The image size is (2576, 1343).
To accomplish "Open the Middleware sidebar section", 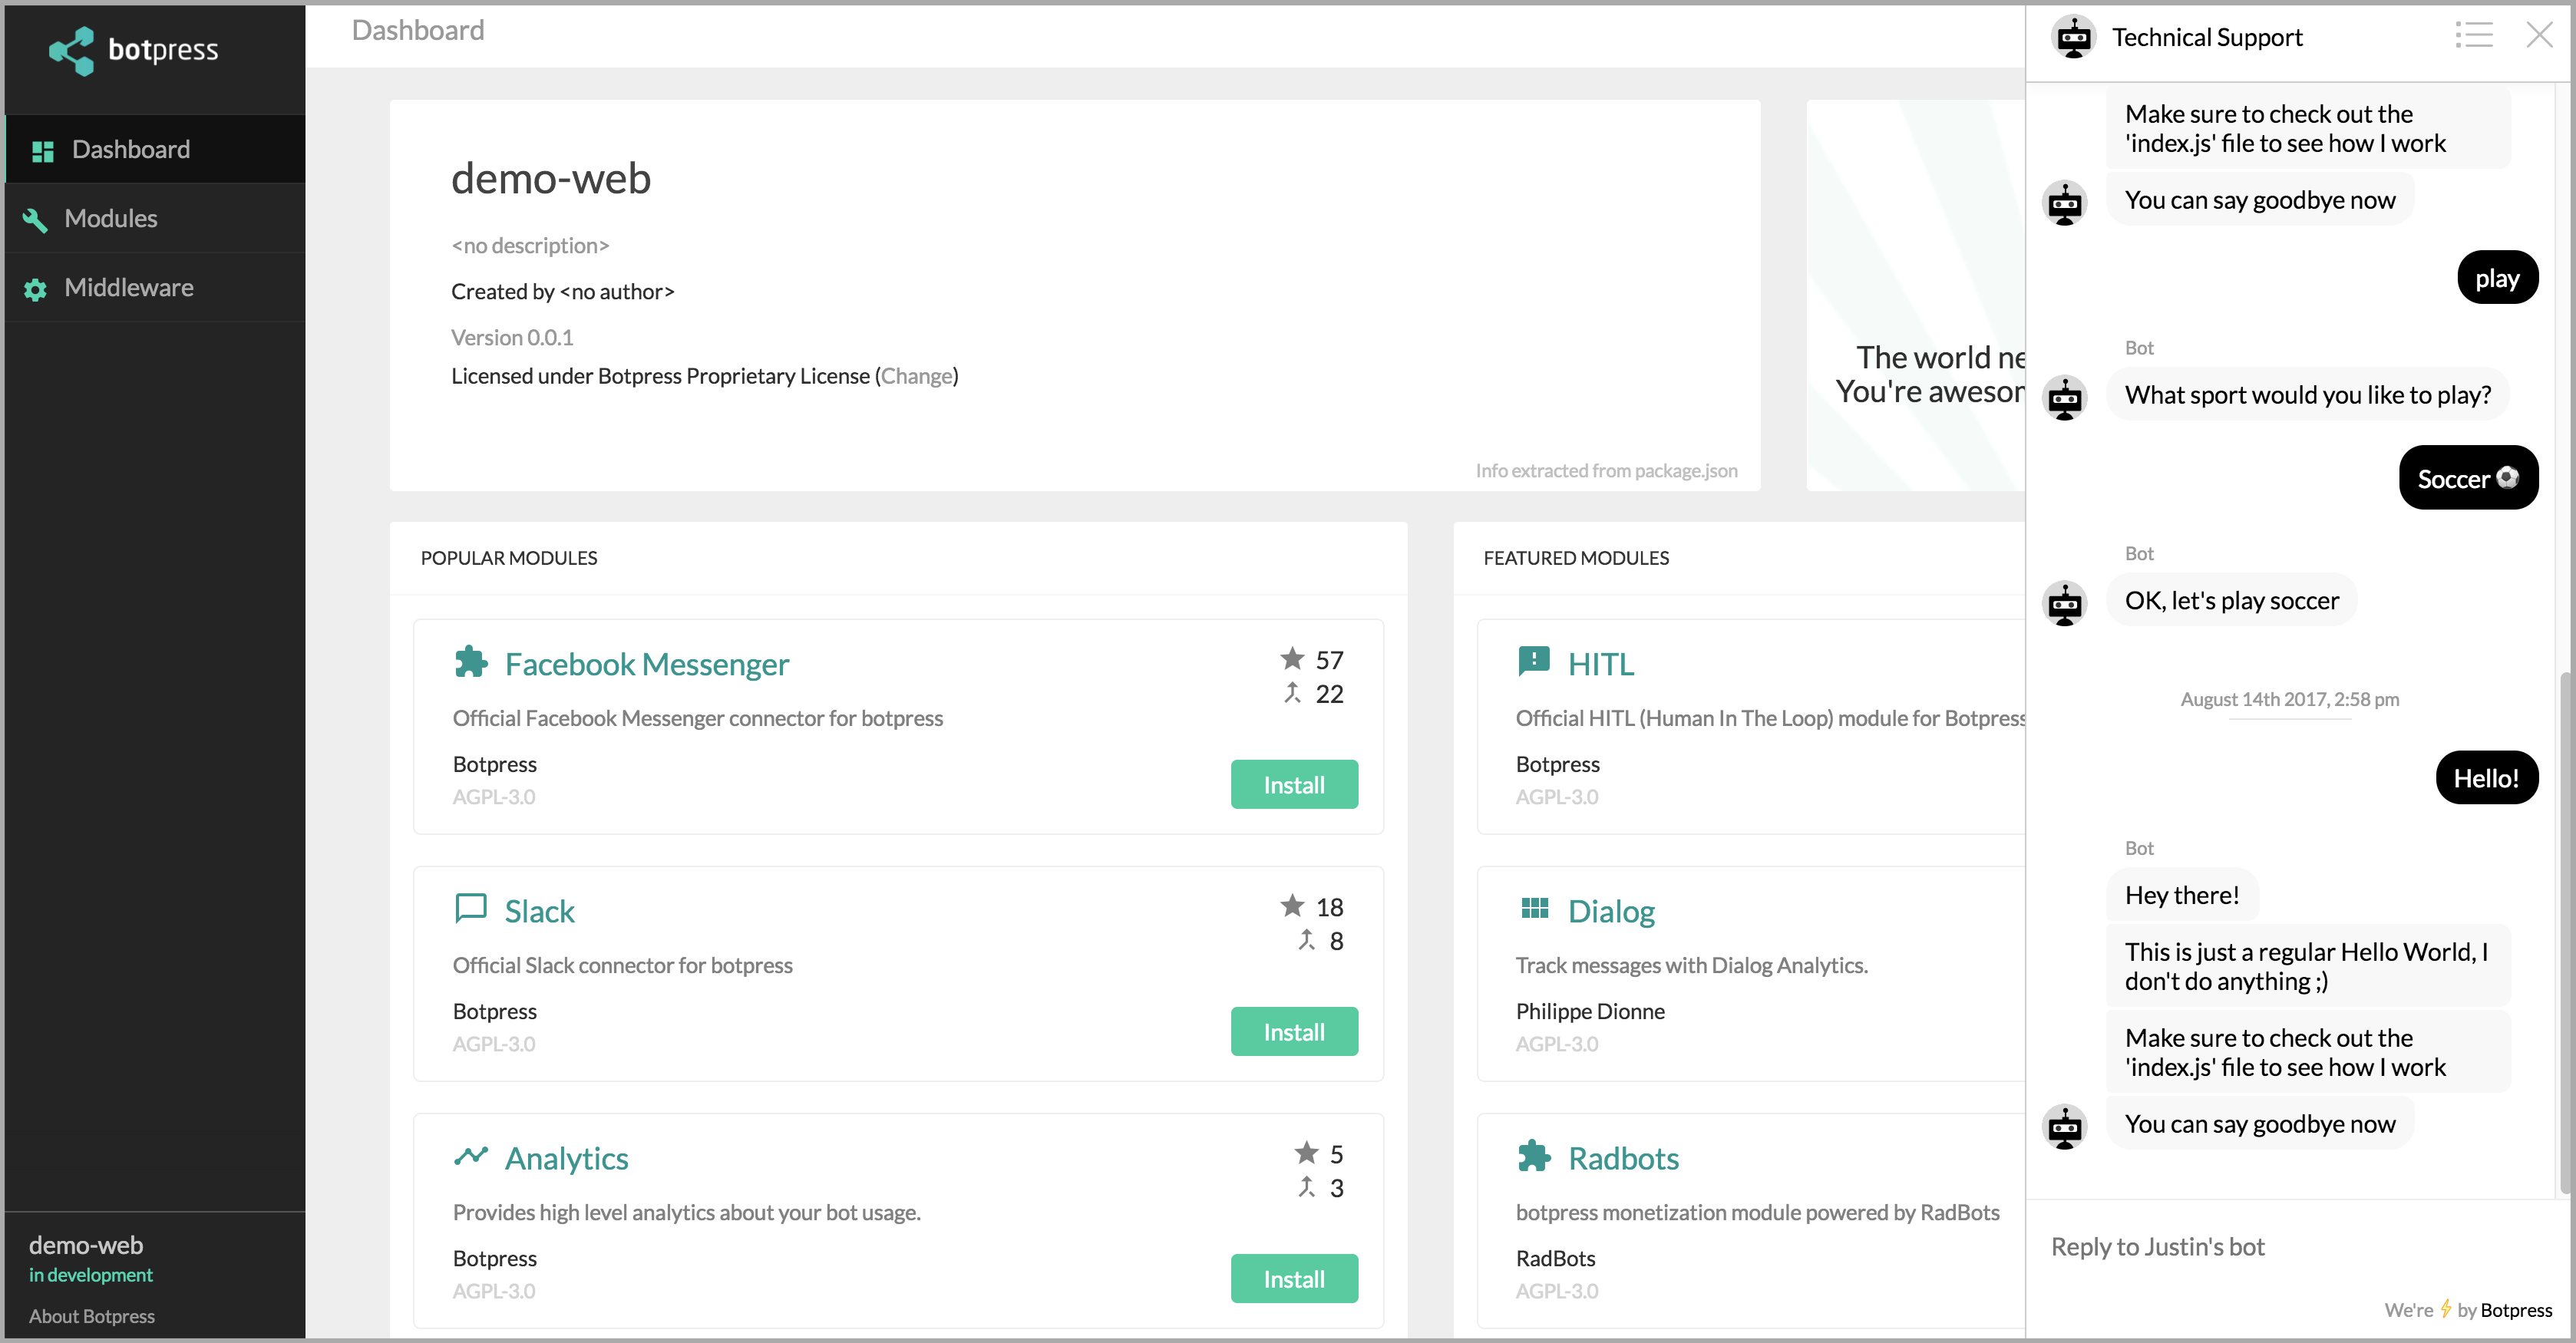I will 128,288.
